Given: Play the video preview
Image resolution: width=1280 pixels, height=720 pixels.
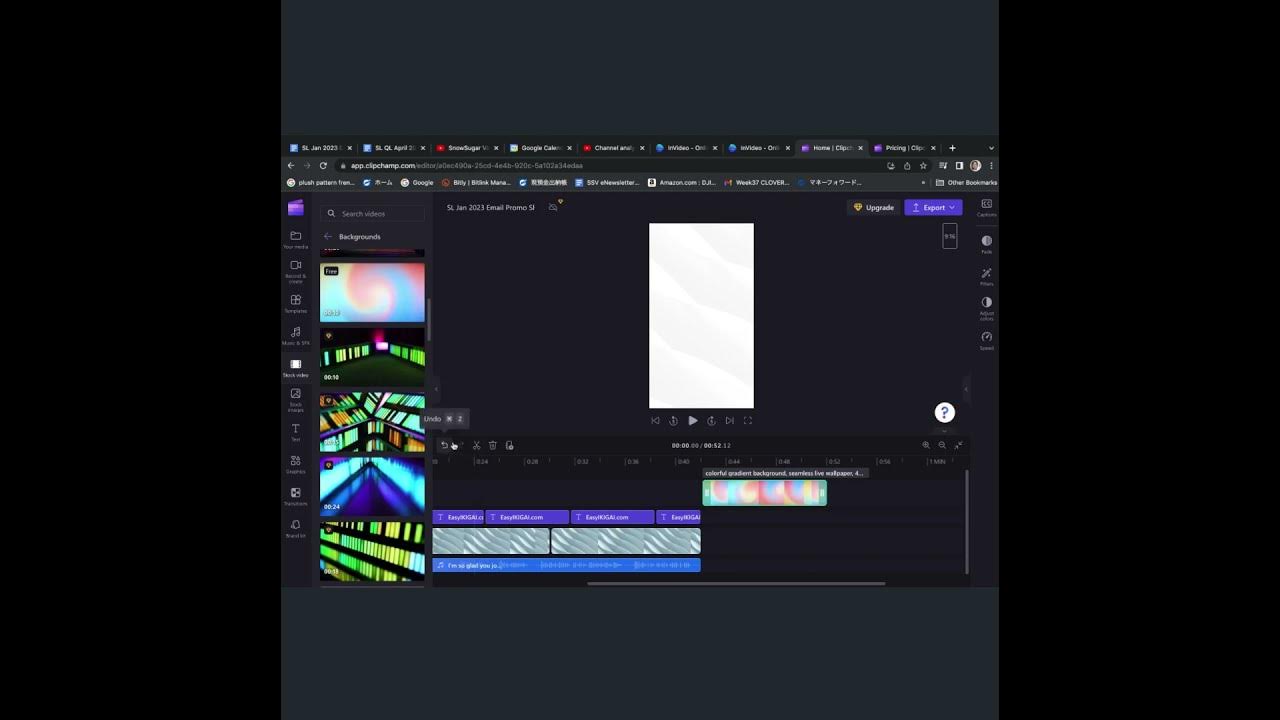Looking at the screenshot, I should (692, 421).
